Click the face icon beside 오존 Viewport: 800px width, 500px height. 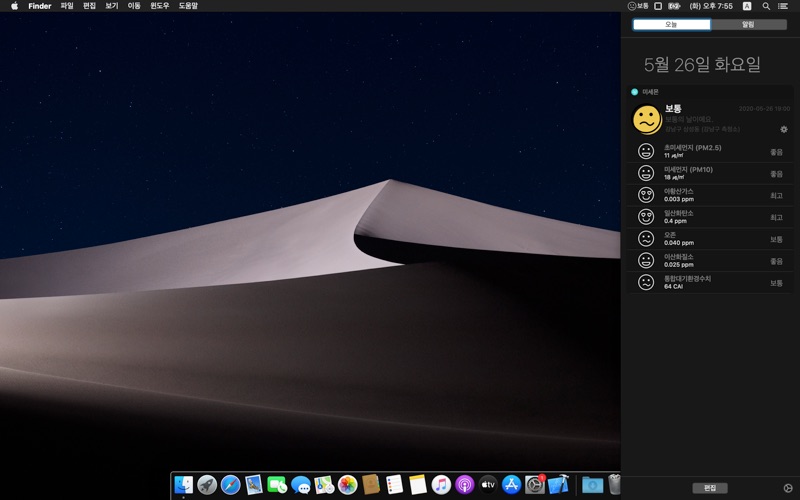point(646,239)
